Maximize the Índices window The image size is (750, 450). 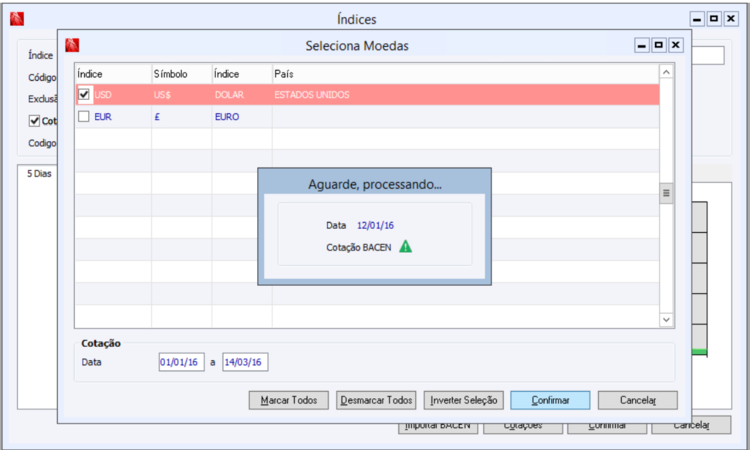[714, 19]
